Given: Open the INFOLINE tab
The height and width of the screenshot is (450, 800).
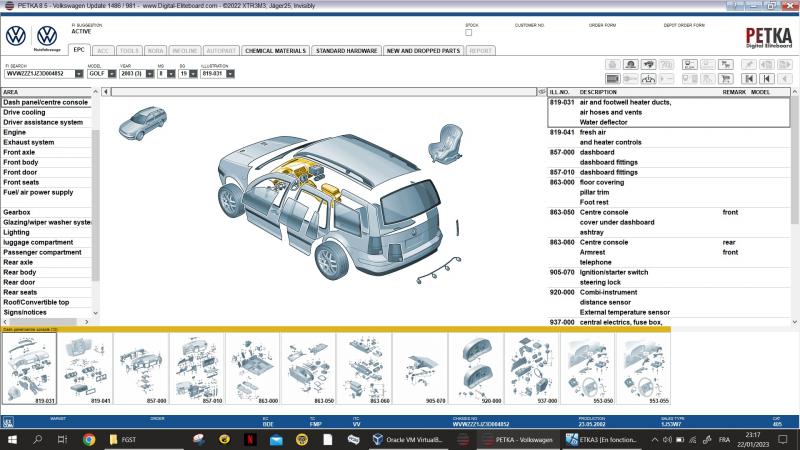Looking at the screenshot, I should 185,51.
